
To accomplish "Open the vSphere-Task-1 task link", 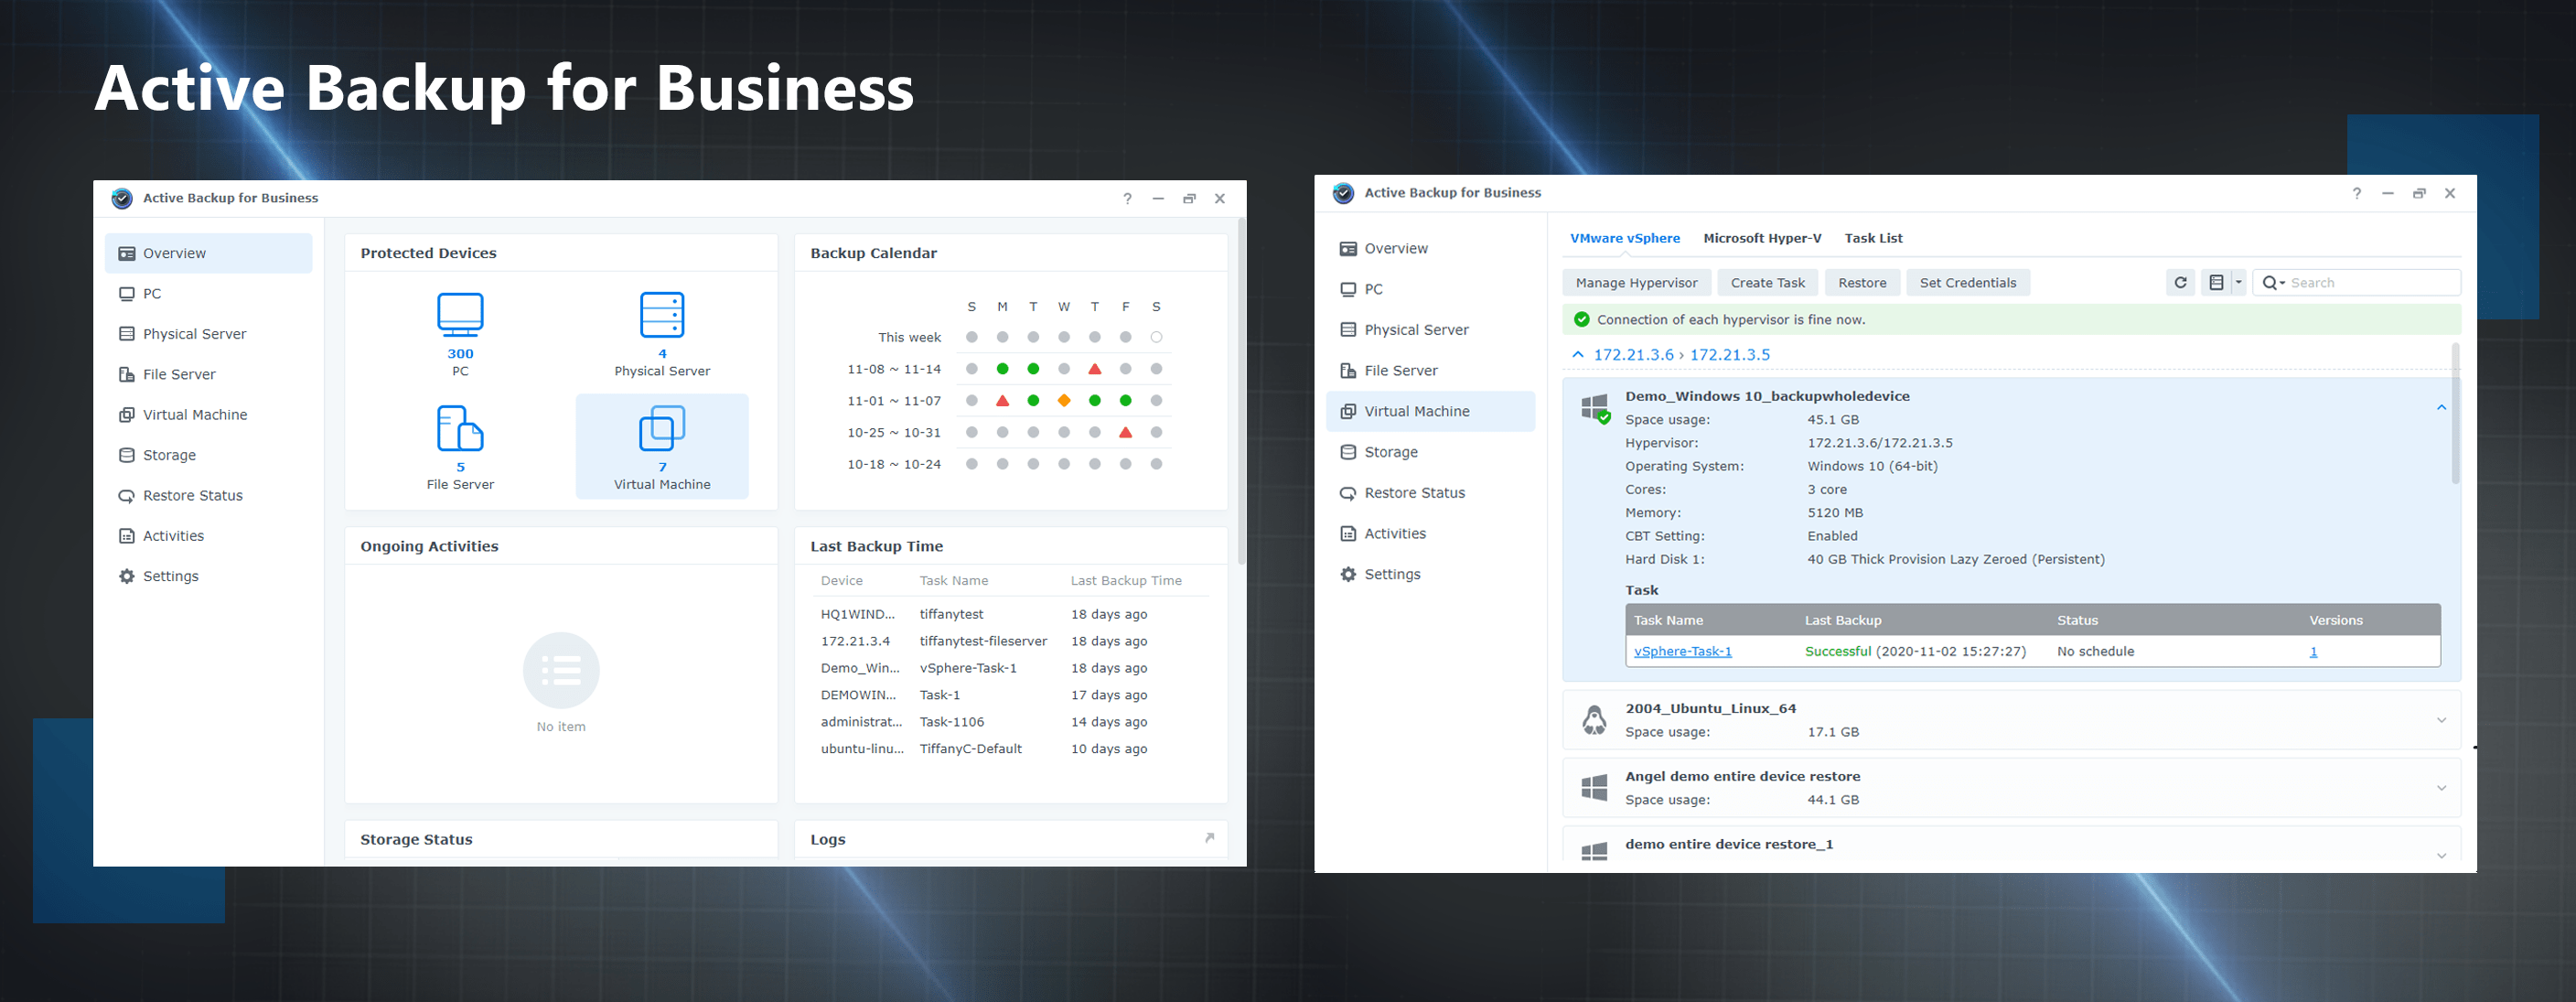I will 1682,651.
